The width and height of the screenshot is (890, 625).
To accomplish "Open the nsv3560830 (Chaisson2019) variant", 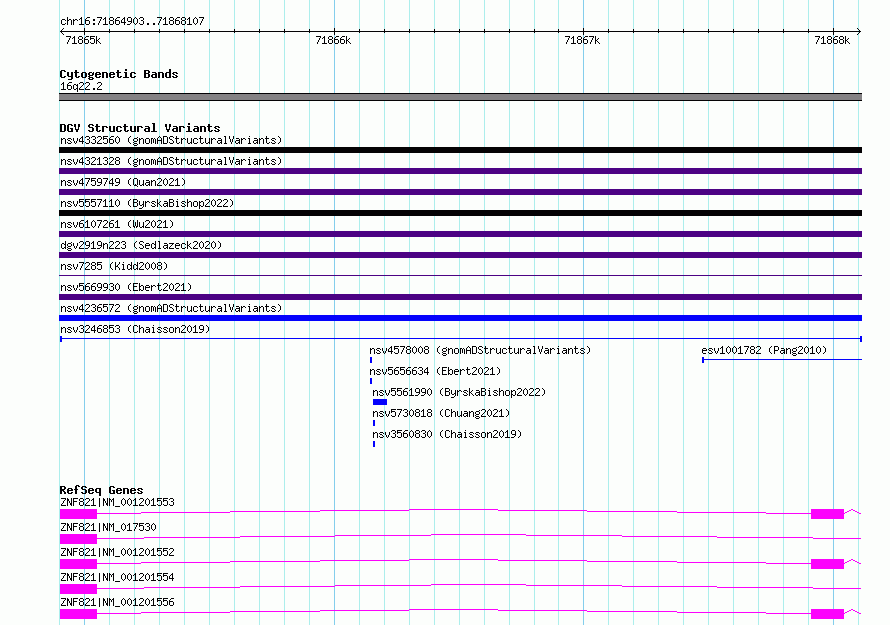I will 447,434.
